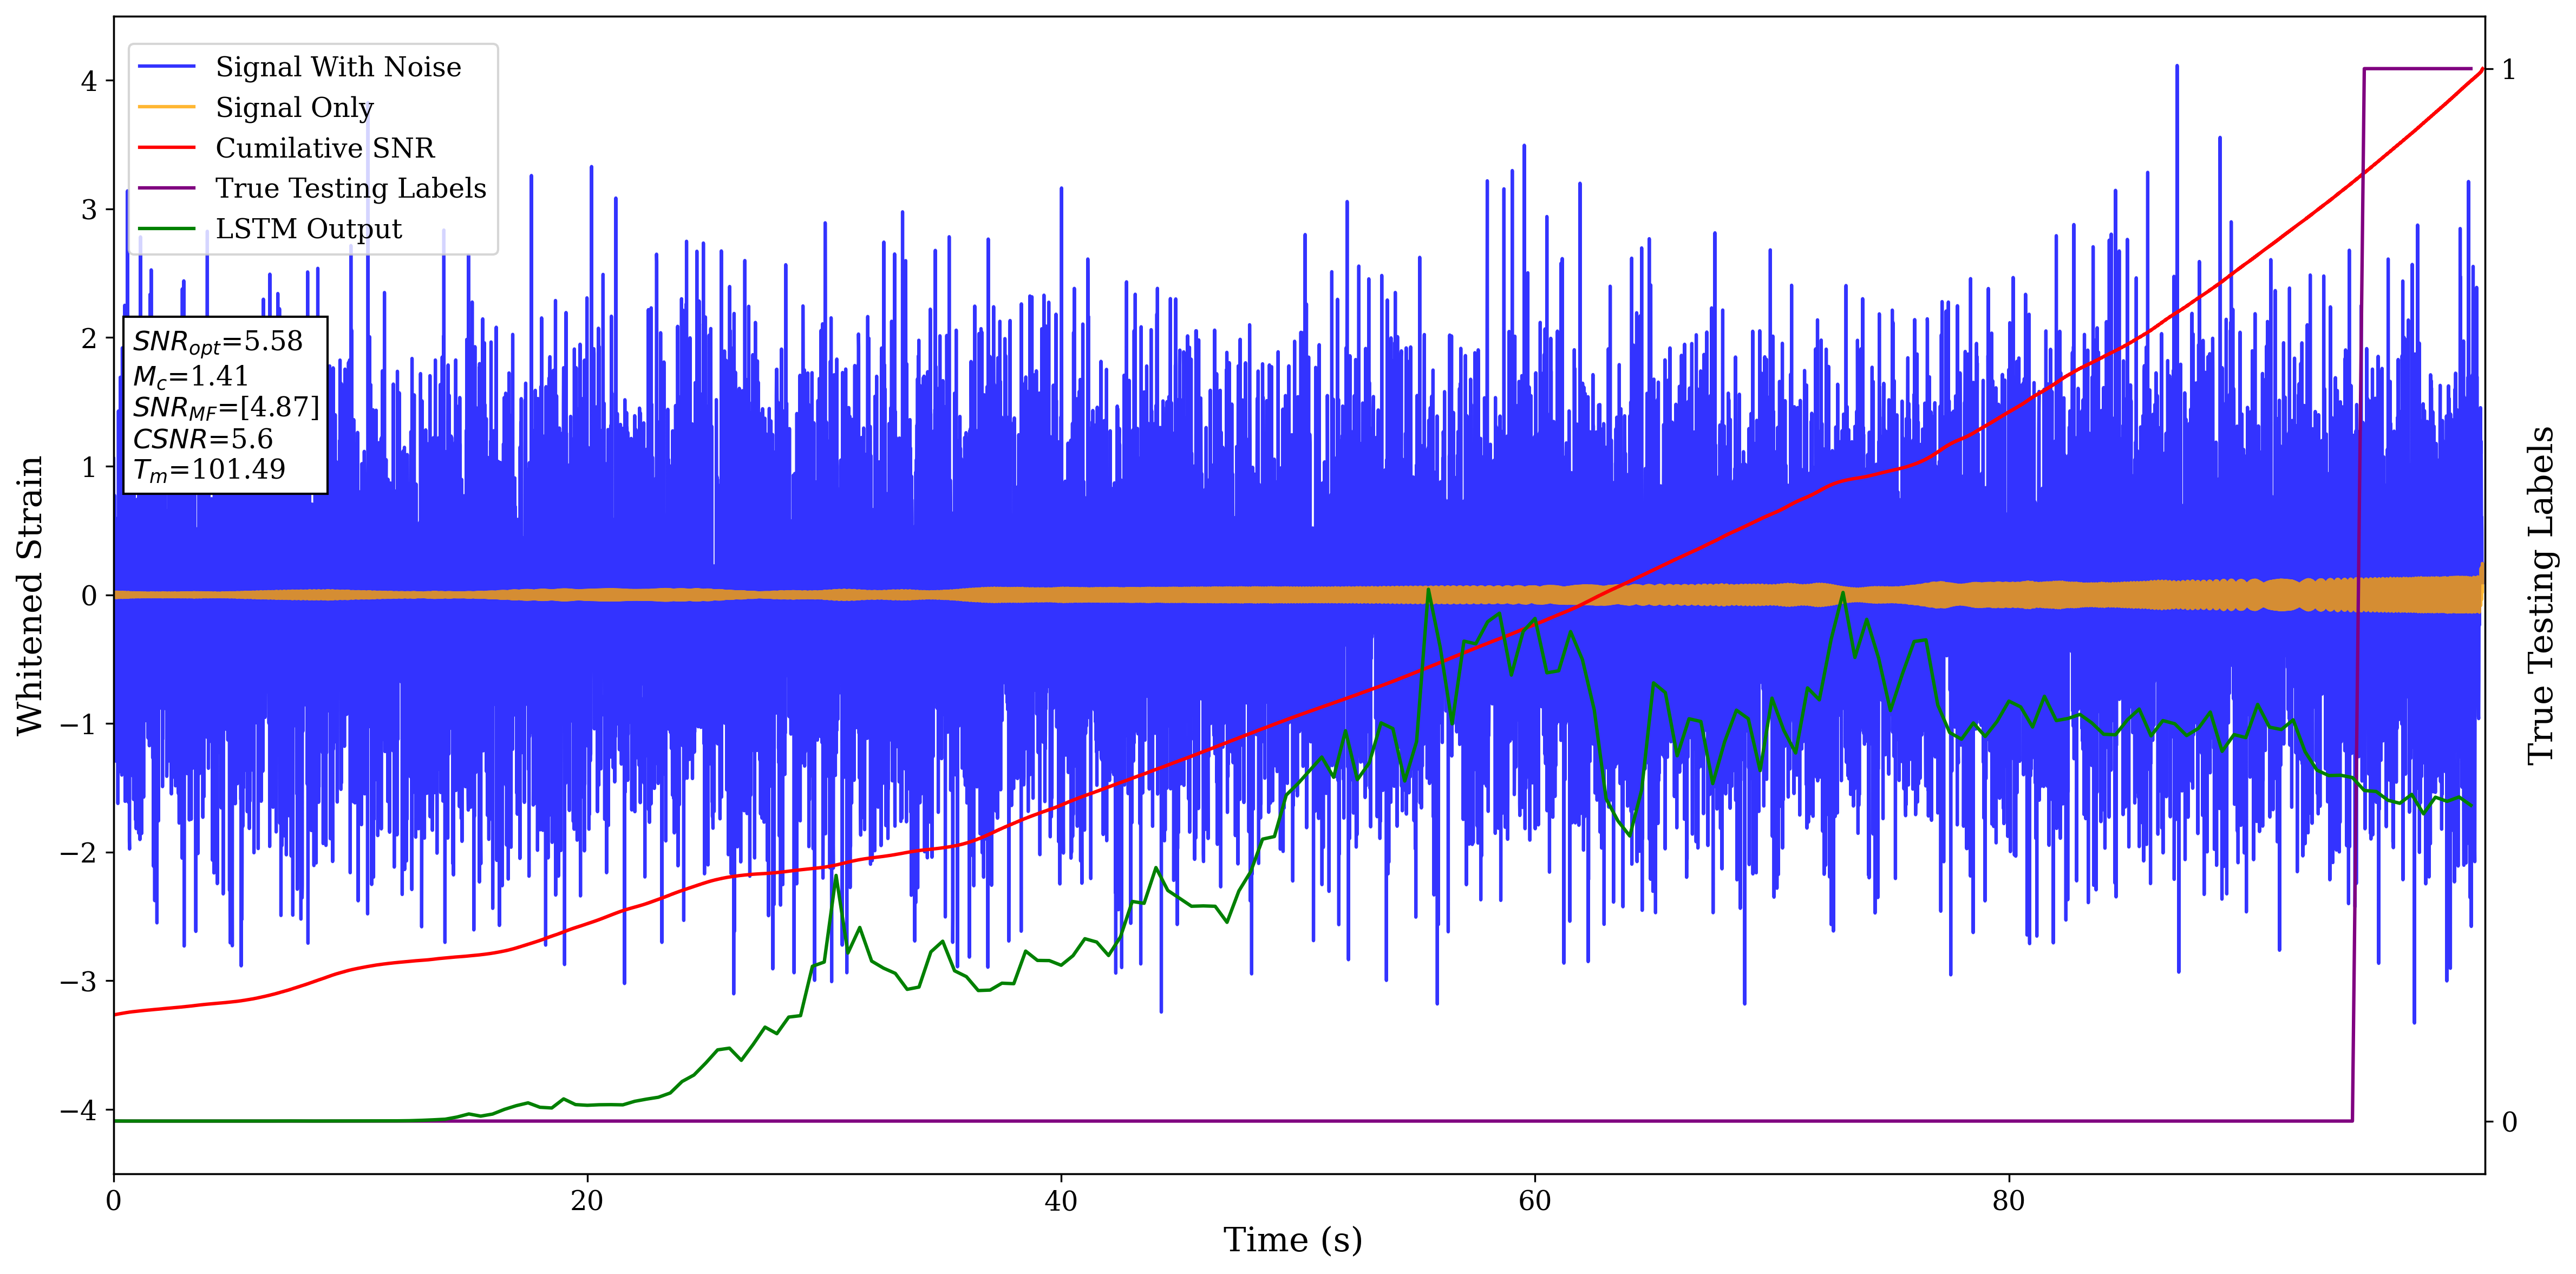Click the right-axis tick label 0
2576x1274 pixels.
click(2509, 1122)
